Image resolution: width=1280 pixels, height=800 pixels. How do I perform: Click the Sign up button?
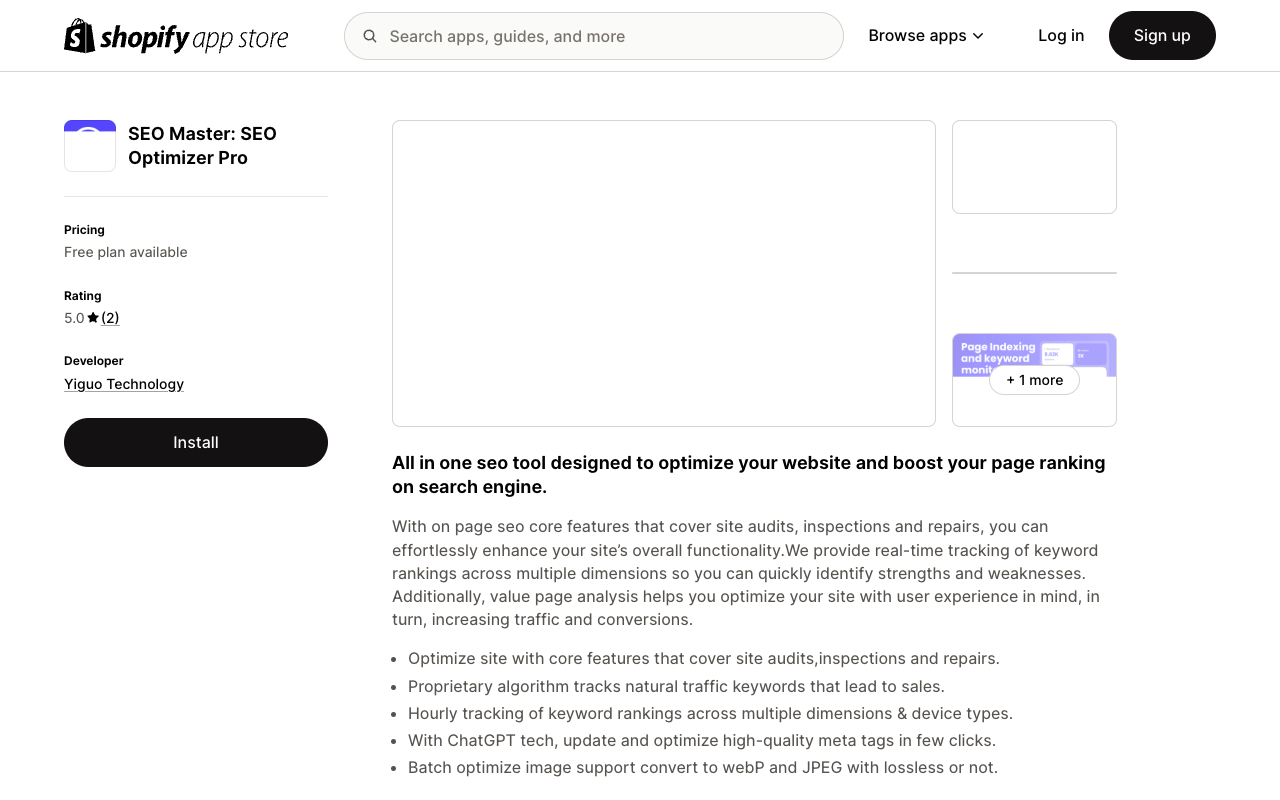click(1162, 36)
